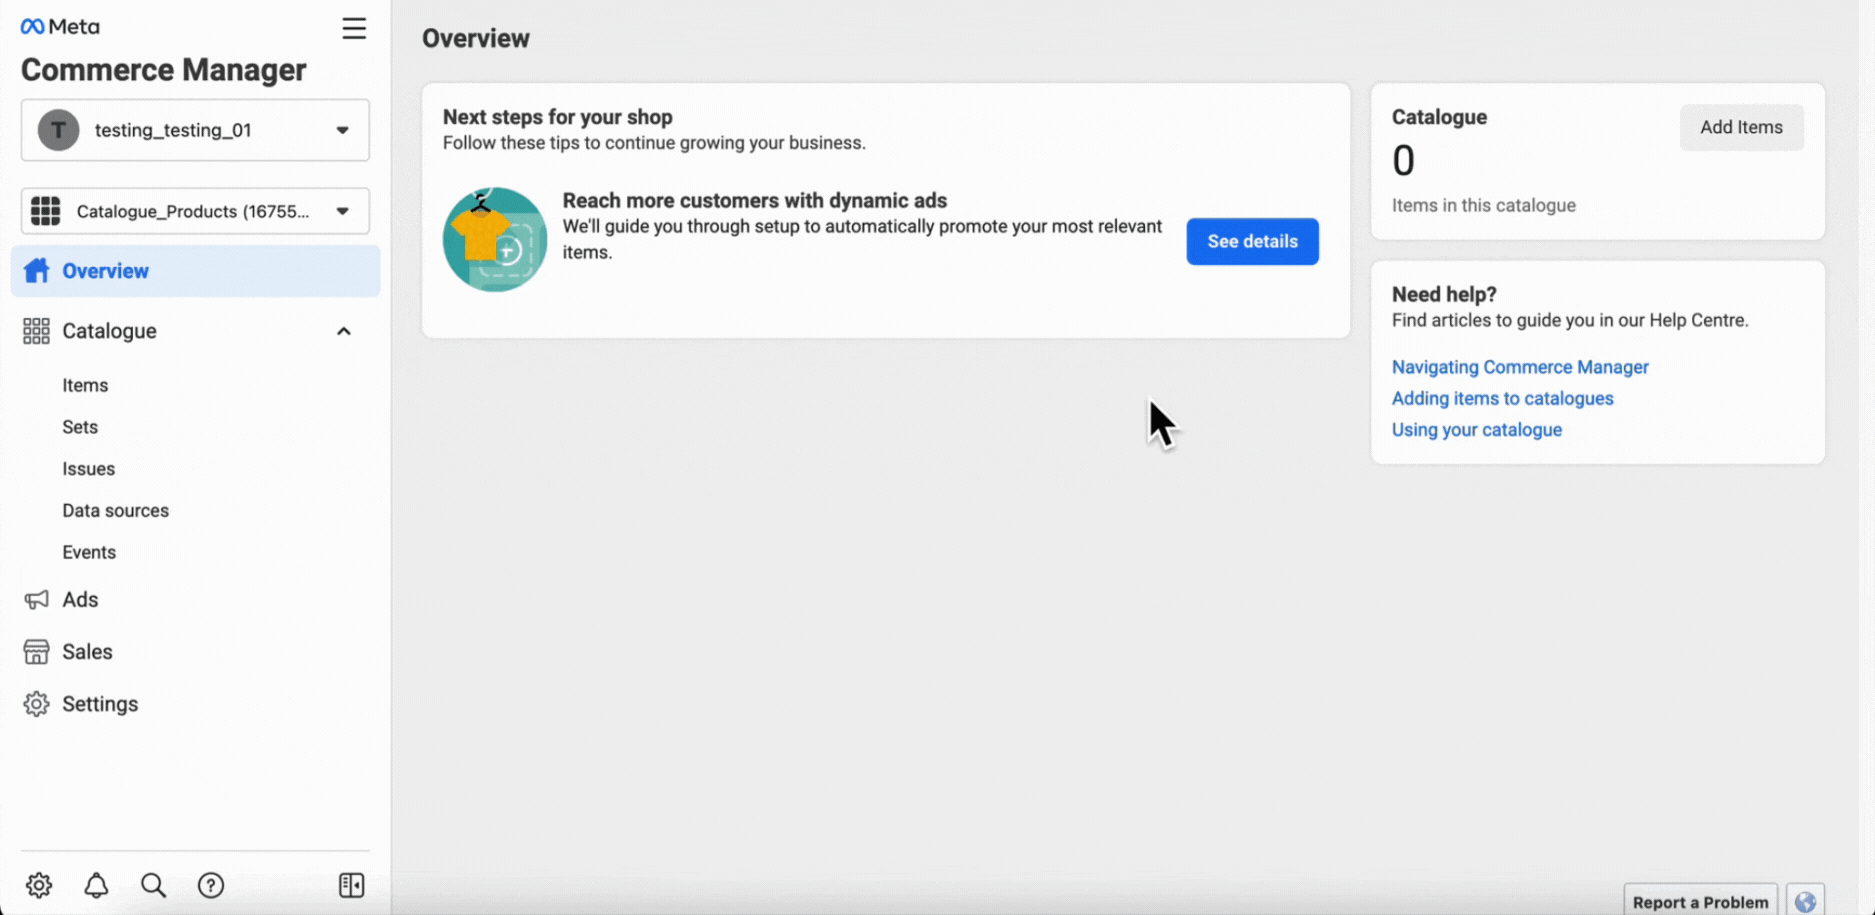Screen dimensions: 1875x915
Task: Go to the Sales section
Action: coord(87,652)
